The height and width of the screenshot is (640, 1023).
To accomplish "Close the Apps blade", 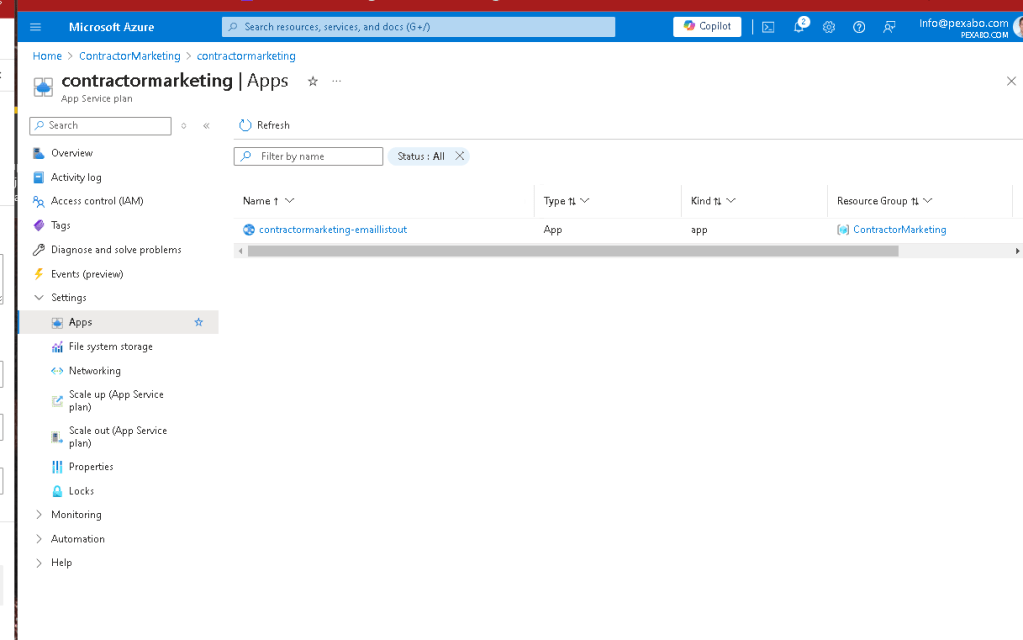I will click(x=1011, y=81).
